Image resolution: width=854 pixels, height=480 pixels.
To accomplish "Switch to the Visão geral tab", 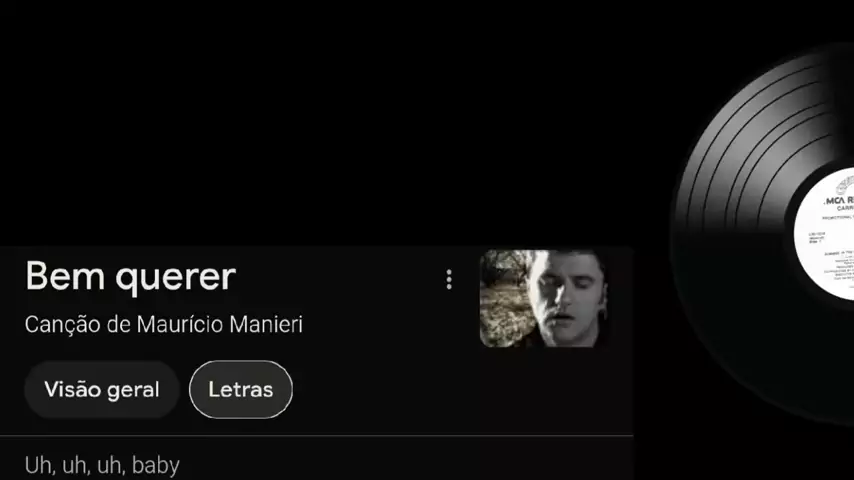I will point(102,390).
